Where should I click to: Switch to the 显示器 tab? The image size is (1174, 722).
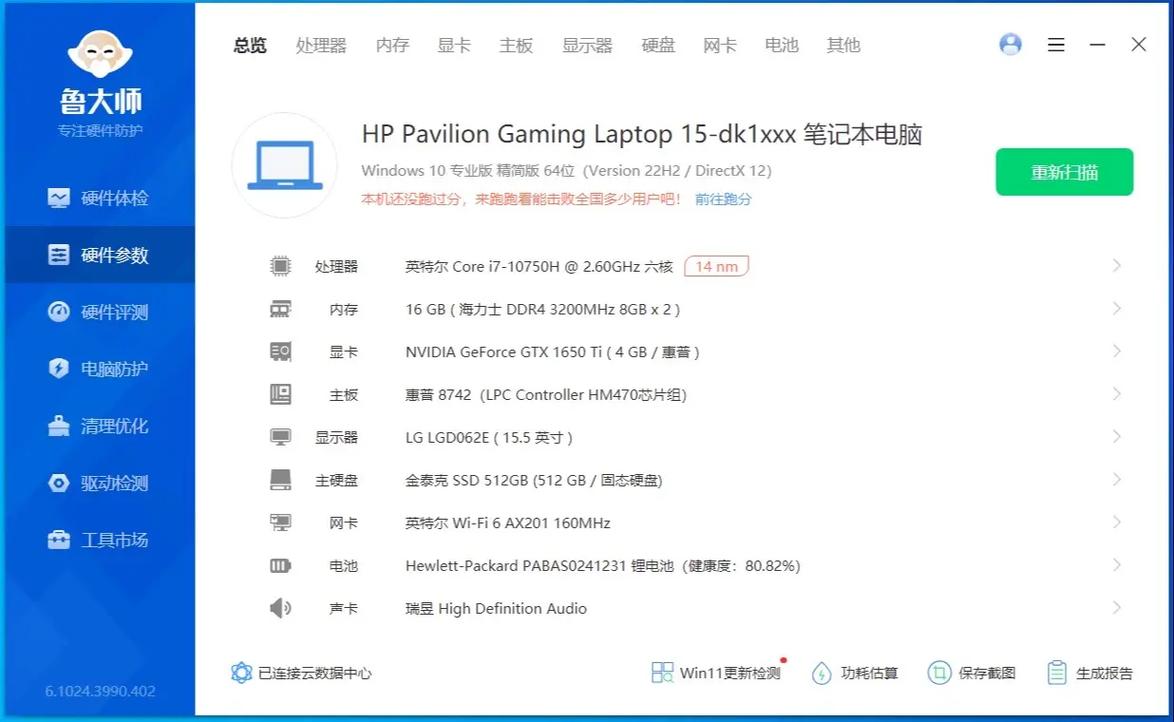pos(588,45)
